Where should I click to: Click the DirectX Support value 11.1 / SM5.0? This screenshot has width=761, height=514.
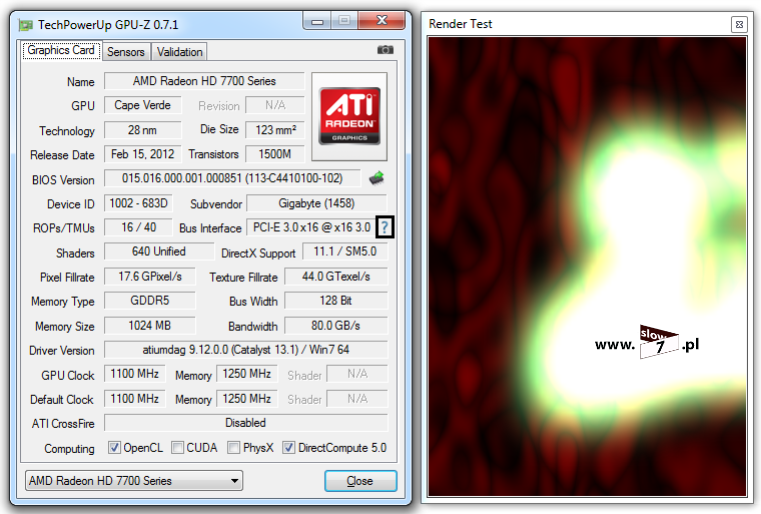(345, 251)
